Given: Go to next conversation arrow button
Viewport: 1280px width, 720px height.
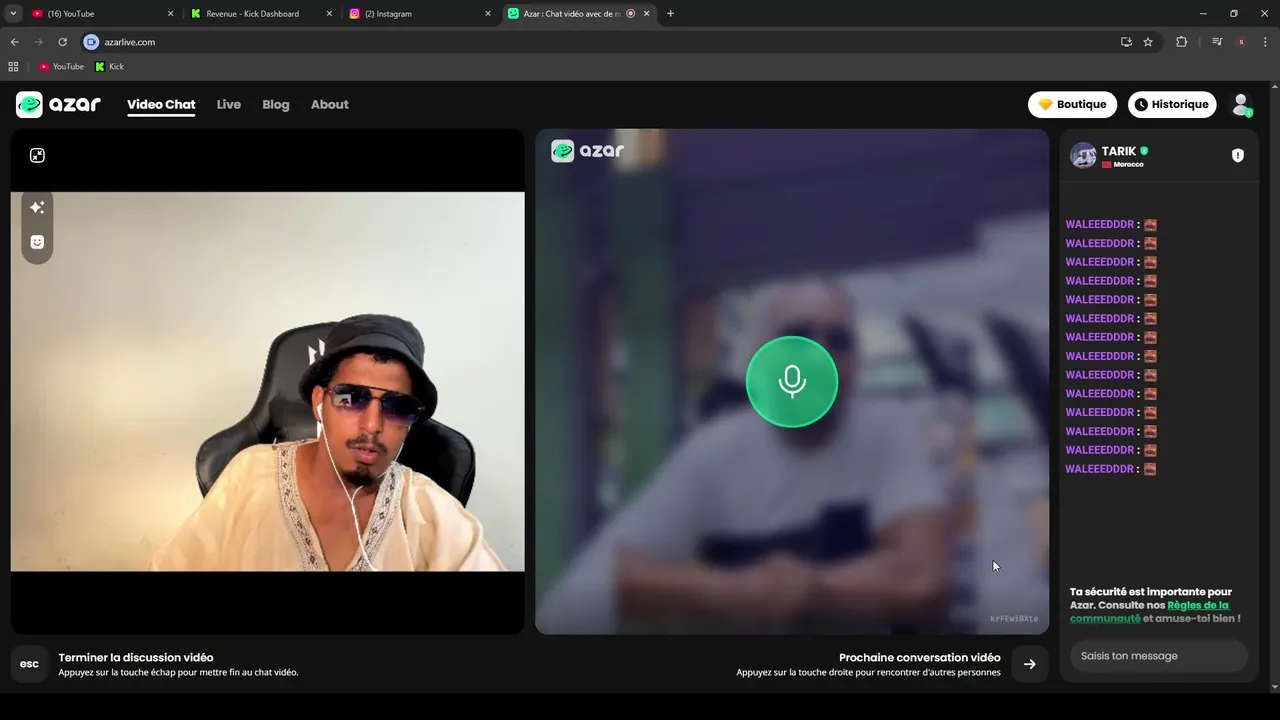Looking at the screenshot, I should 1030,664.
